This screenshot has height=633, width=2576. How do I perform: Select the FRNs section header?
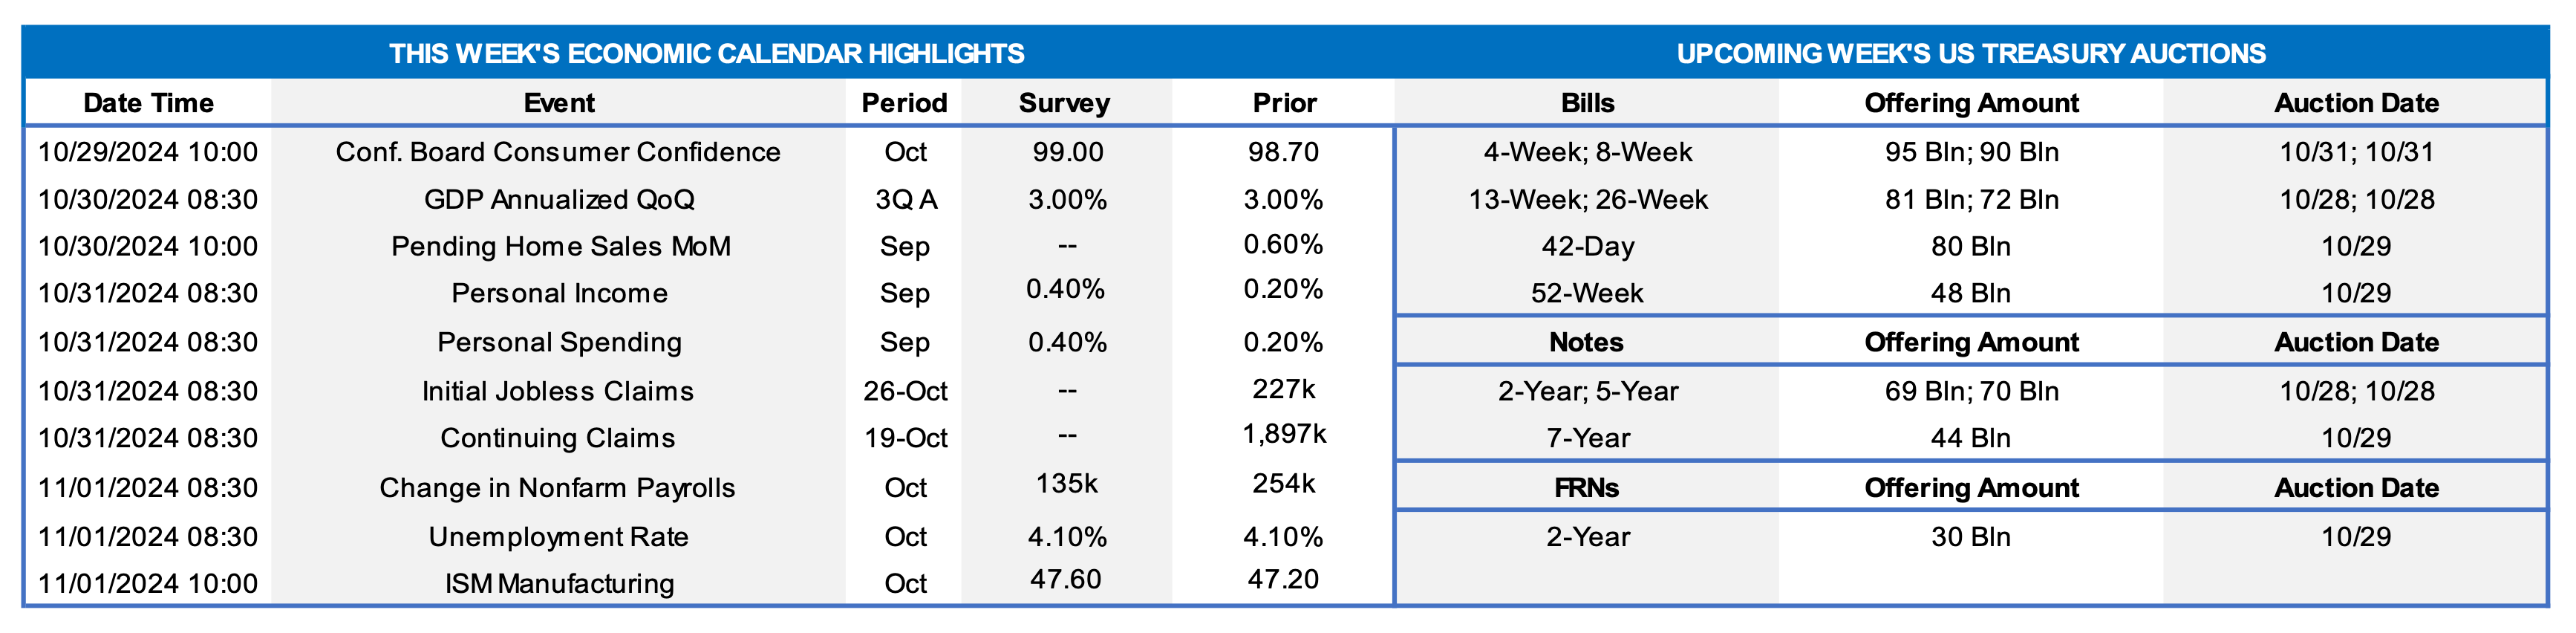point(1586,488)
